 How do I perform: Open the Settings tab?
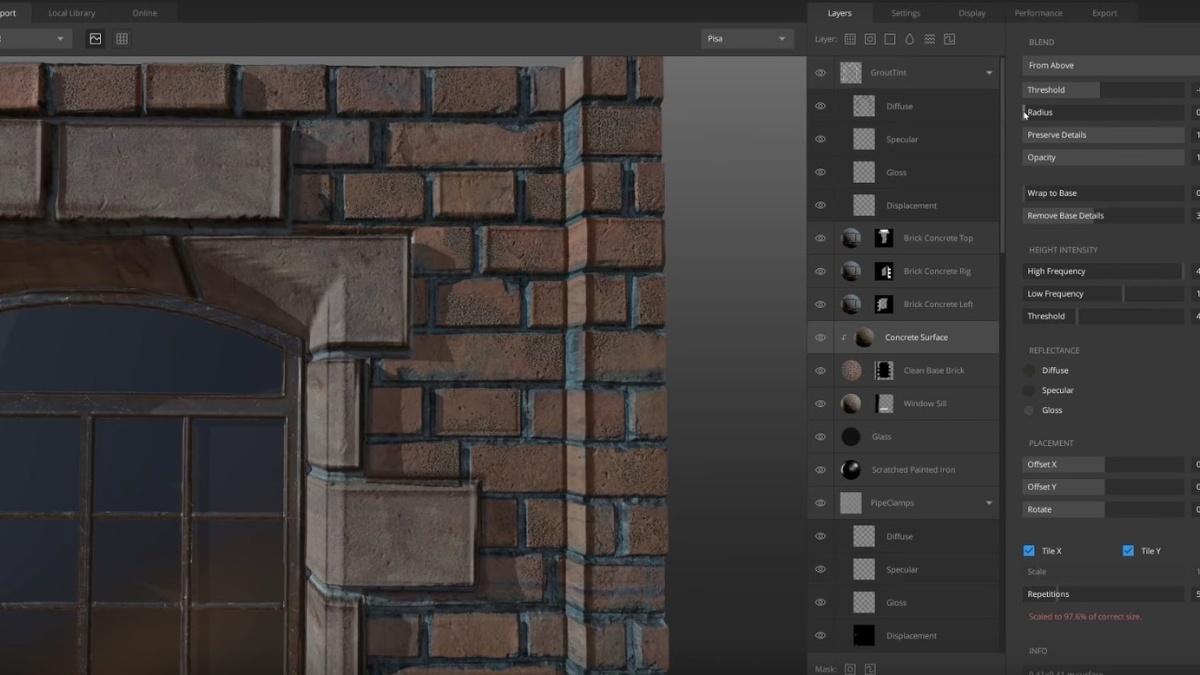coord(905,13)
